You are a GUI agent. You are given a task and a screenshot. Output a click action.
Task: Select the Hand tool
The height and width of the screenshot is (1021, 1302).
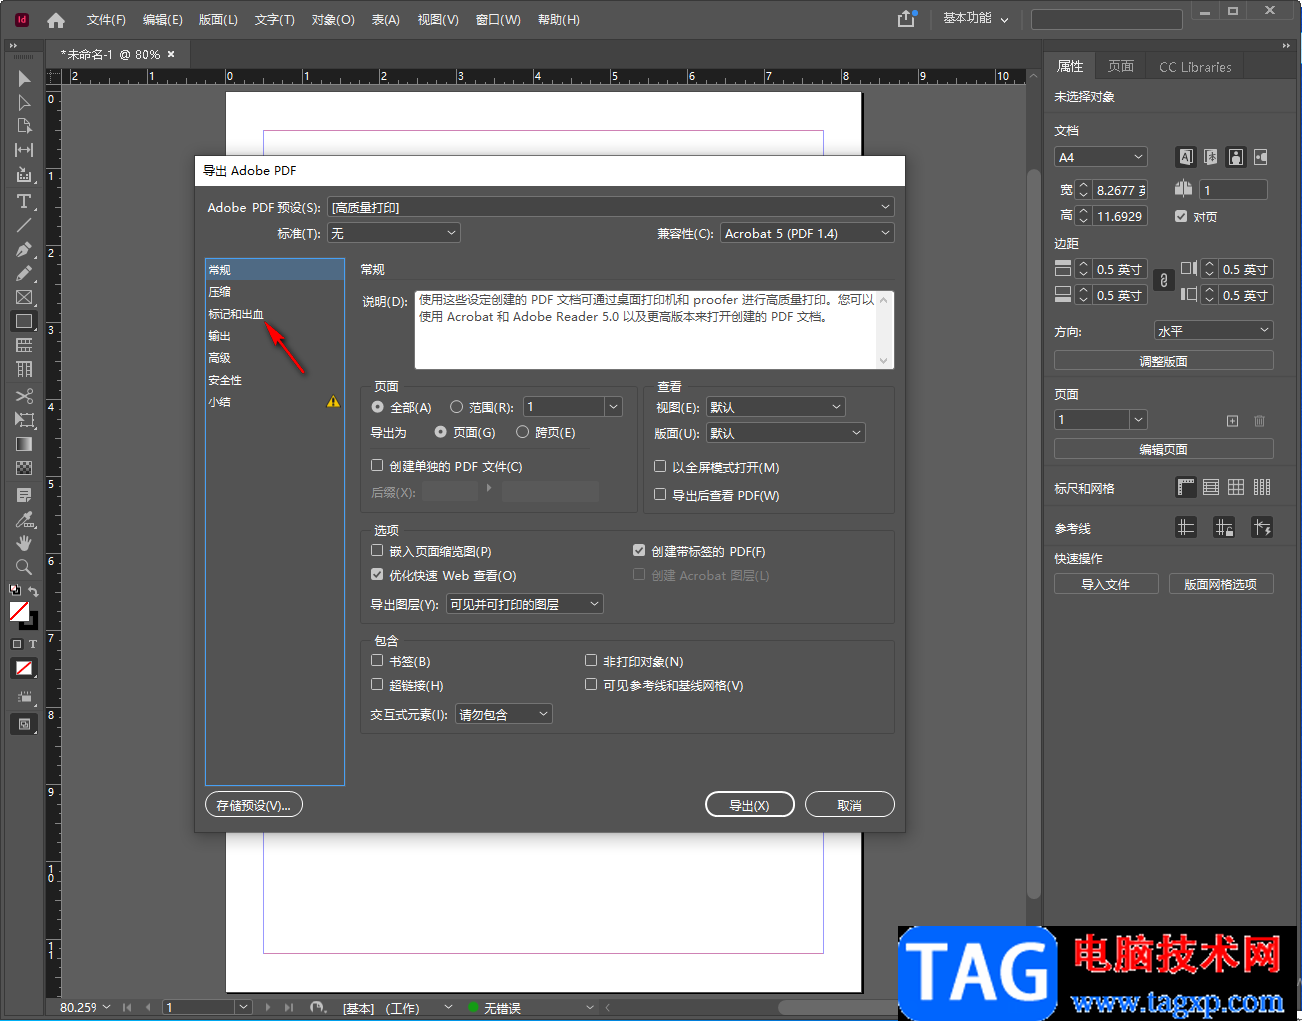(x=24, y=543)
